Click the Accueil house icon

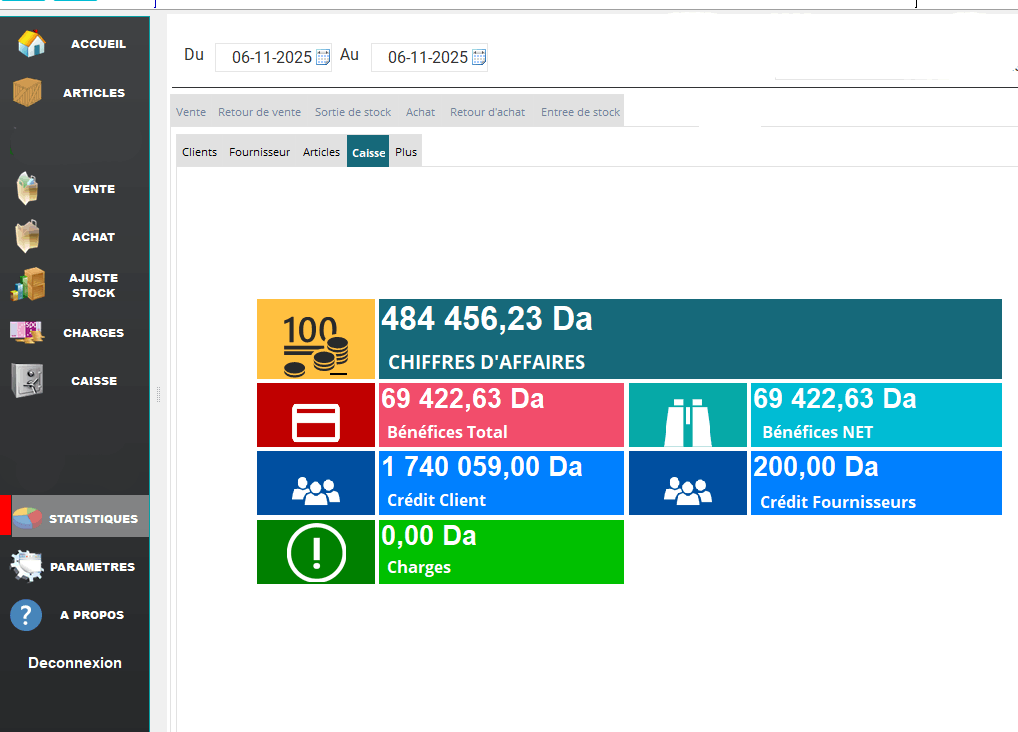point(32,44)
